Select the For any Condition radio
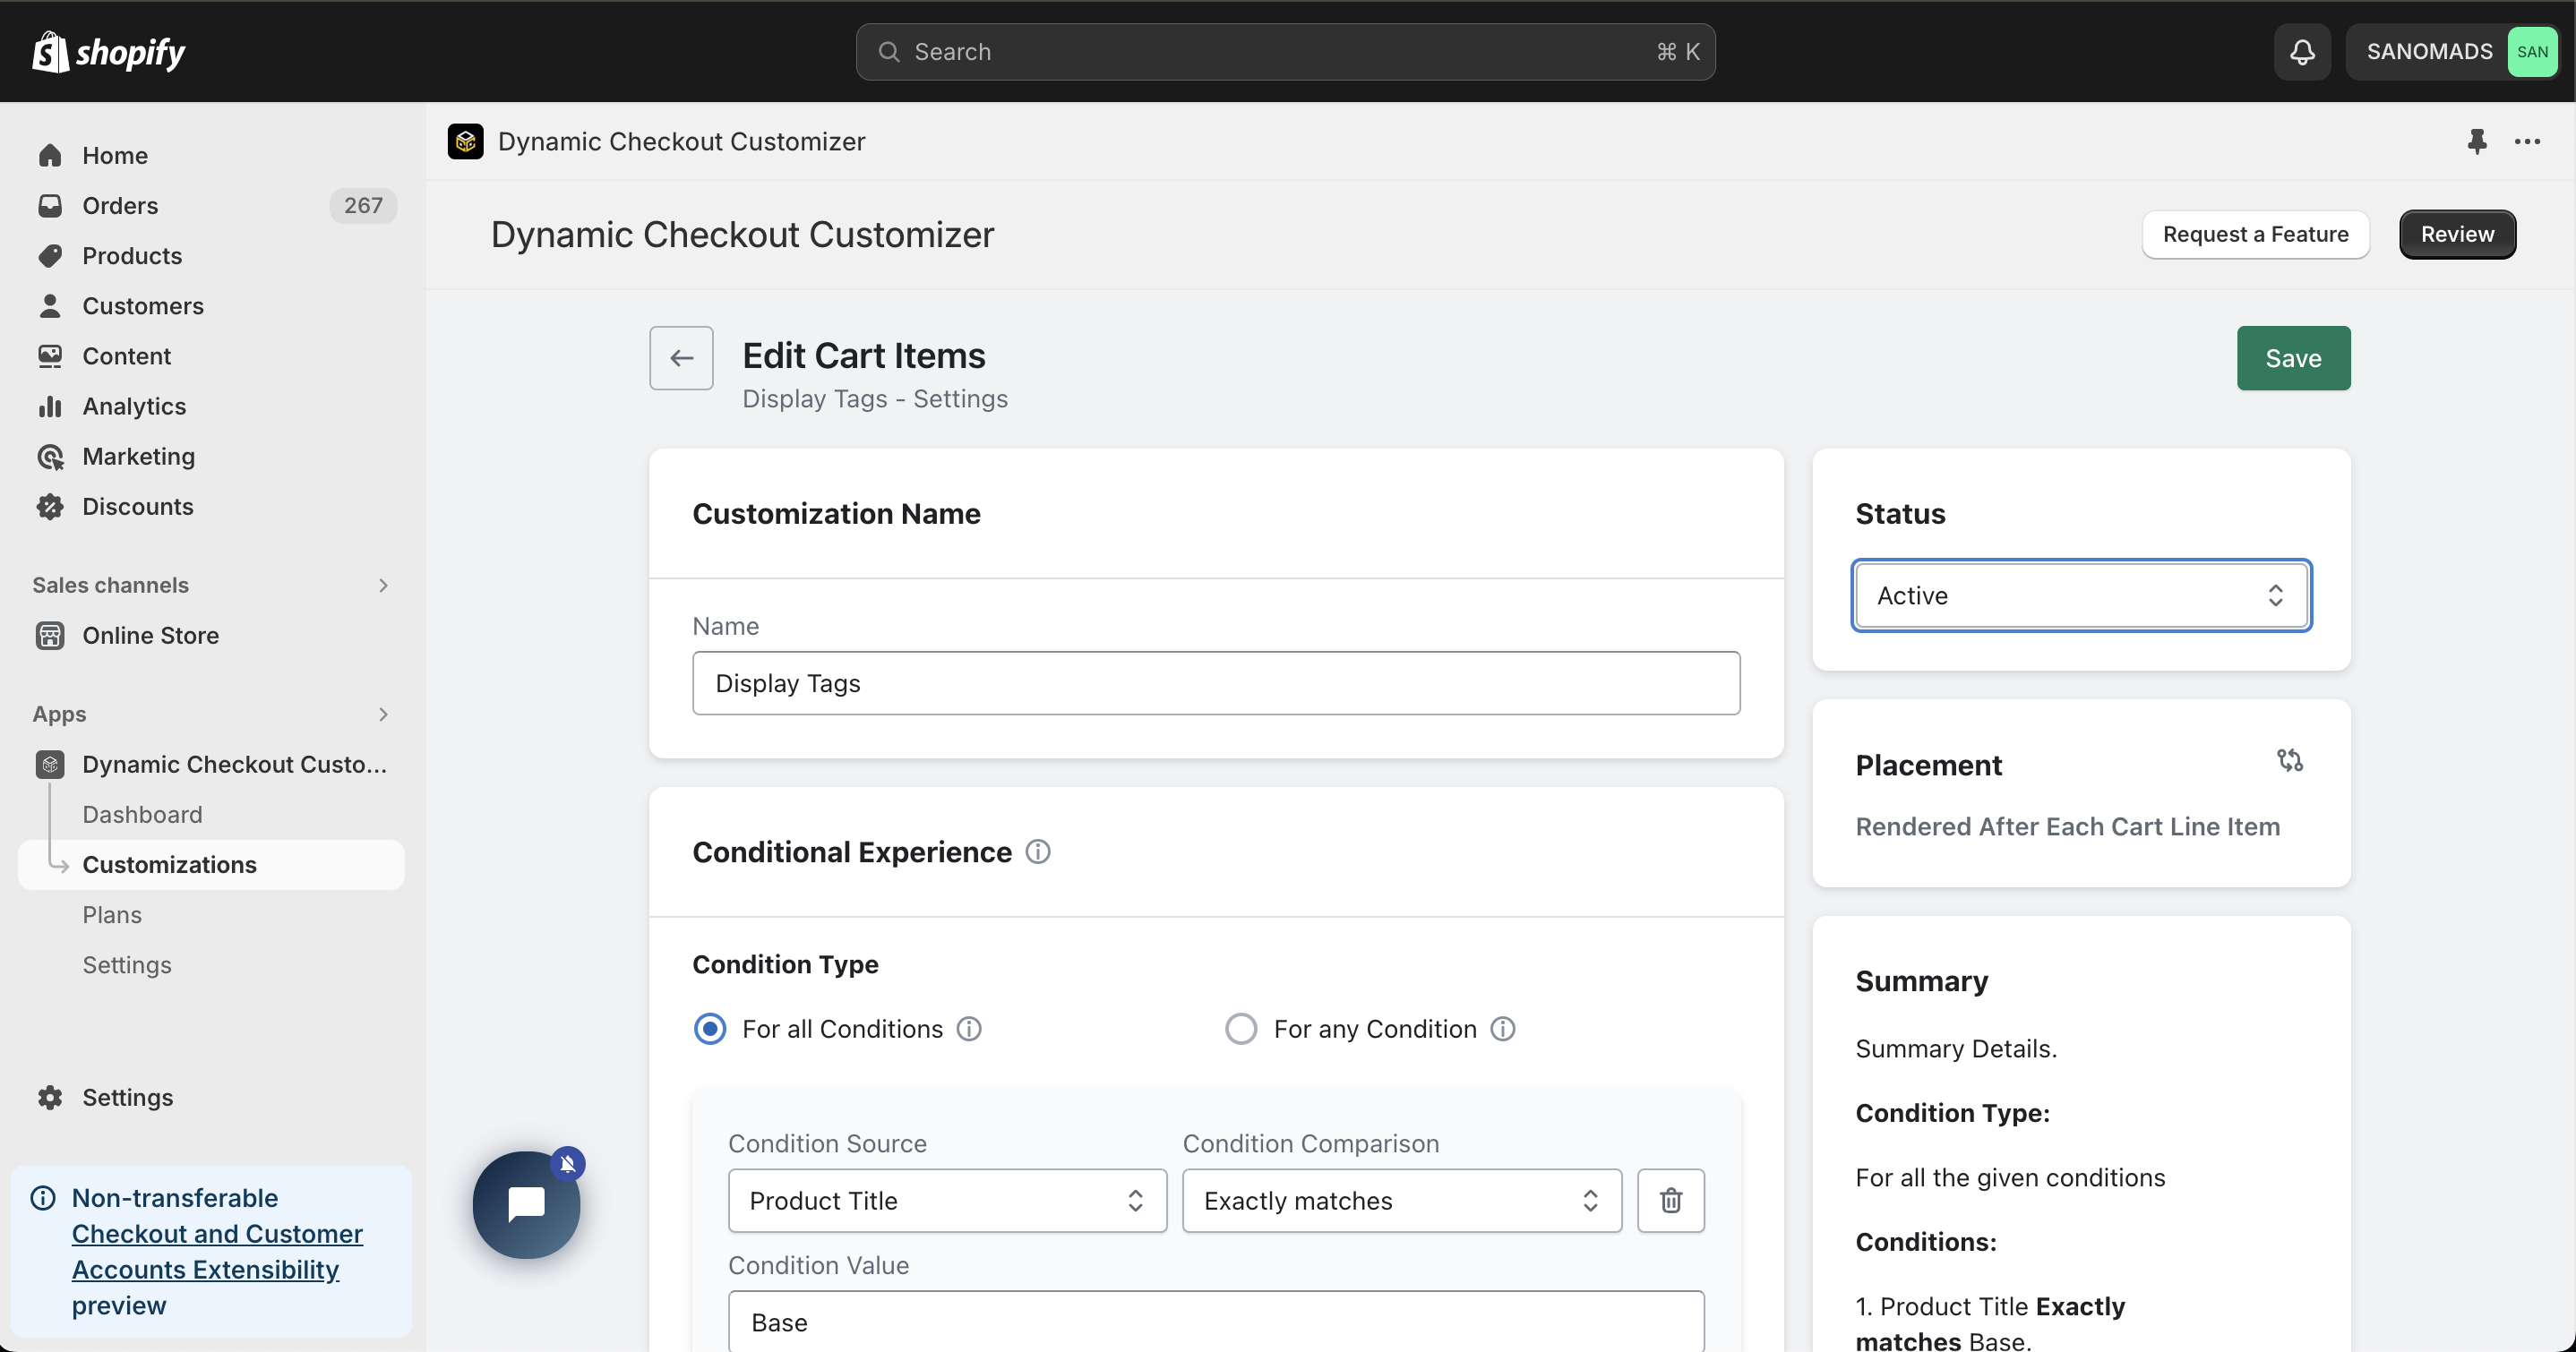The width and height of the screenshot is (2576, 1352). (x=1241, y=1028)
